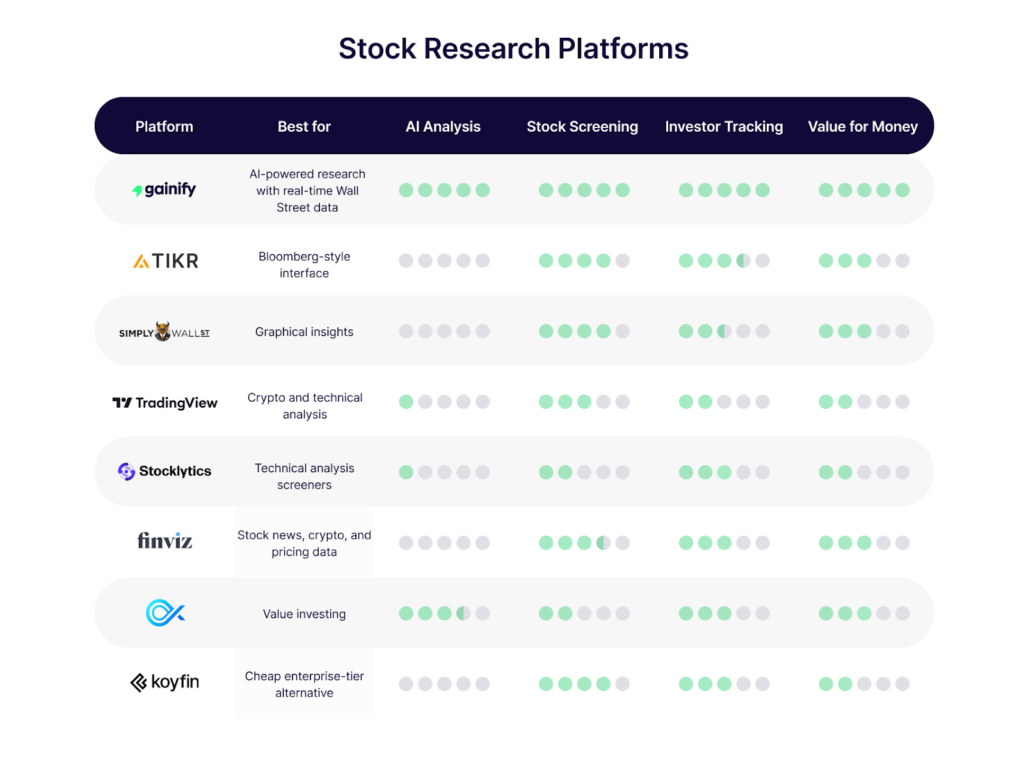This screenshot has width=1024, height=764.
Task: Click Stocklytics' AI Analysis rating dots
Action: pyautogui.click(x=444, y=472)
